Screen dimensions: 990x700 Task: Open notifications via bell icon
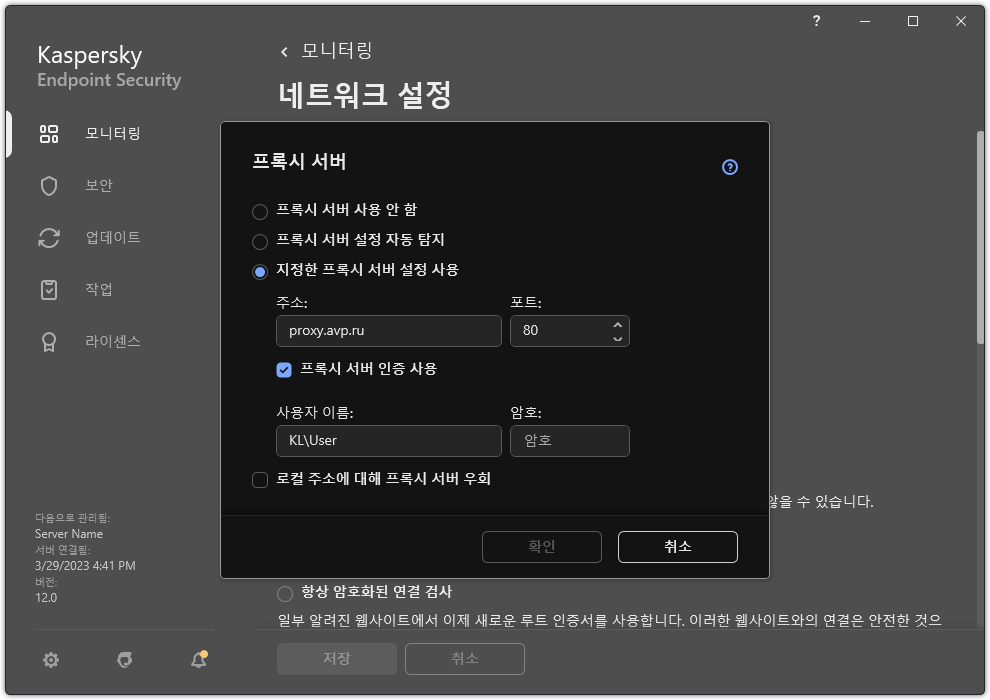(x=198, y=660)
